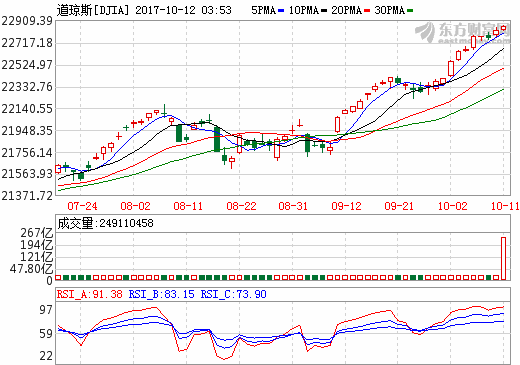Click the 267亿 volume axis label

pos(37,233)
